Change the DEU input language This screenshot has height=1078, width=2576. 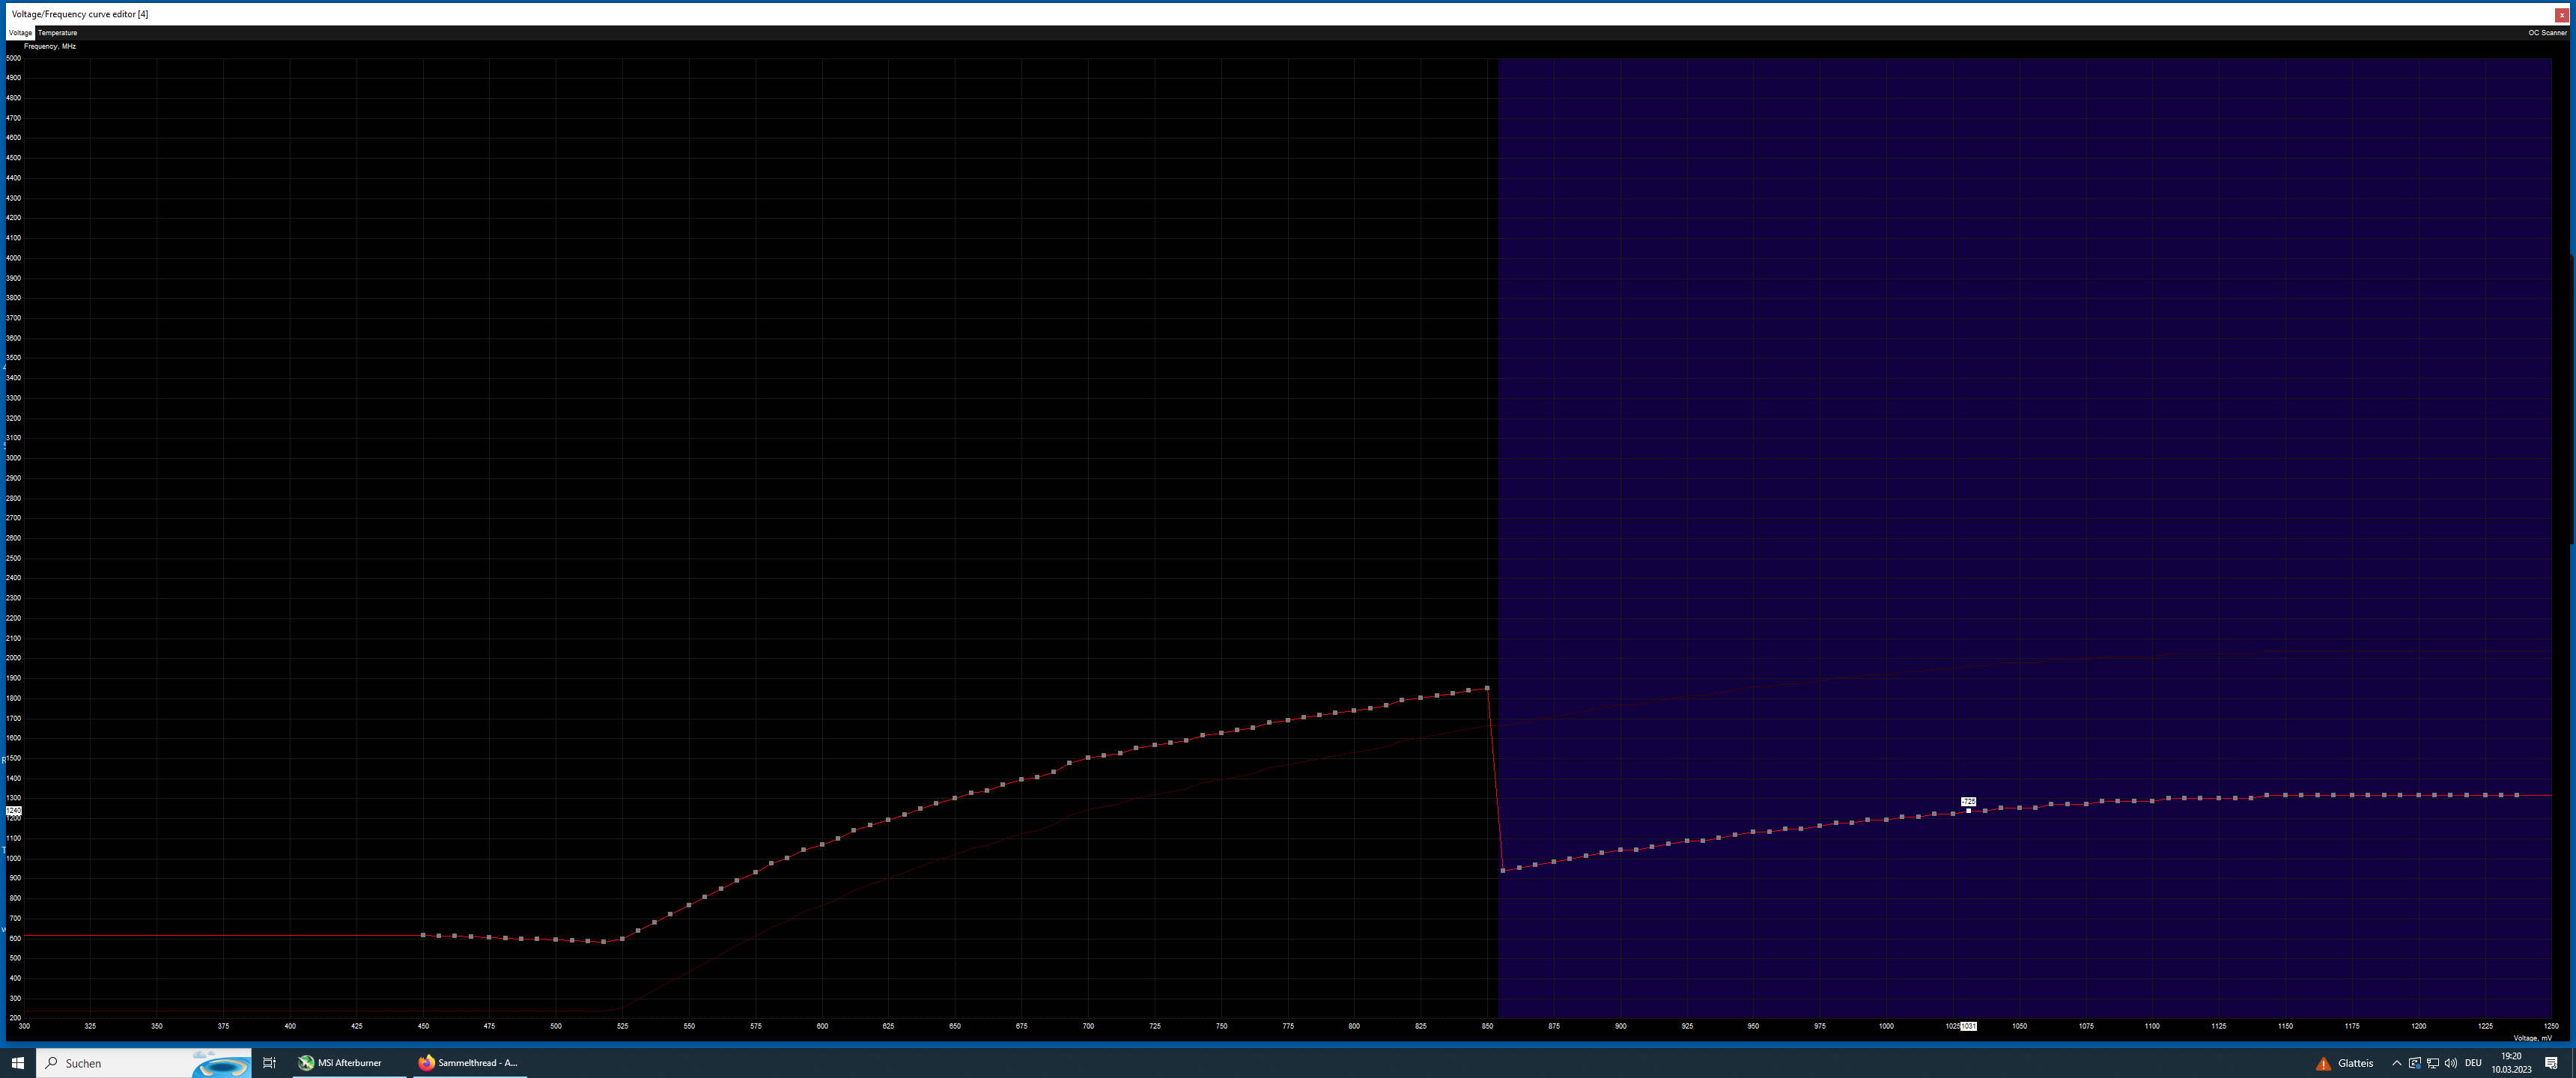(2473, 1063)
